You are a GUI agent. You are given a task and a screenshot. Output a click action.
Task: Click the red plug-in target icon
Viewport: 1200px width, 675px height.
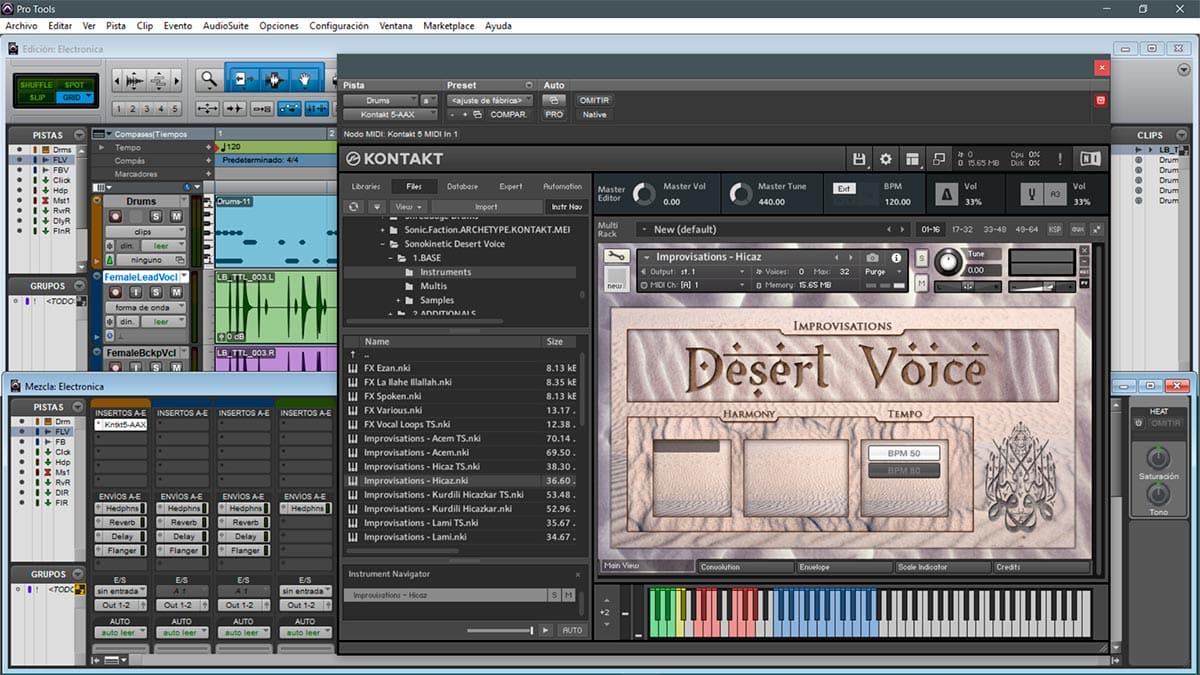(x=1101, y=100)
